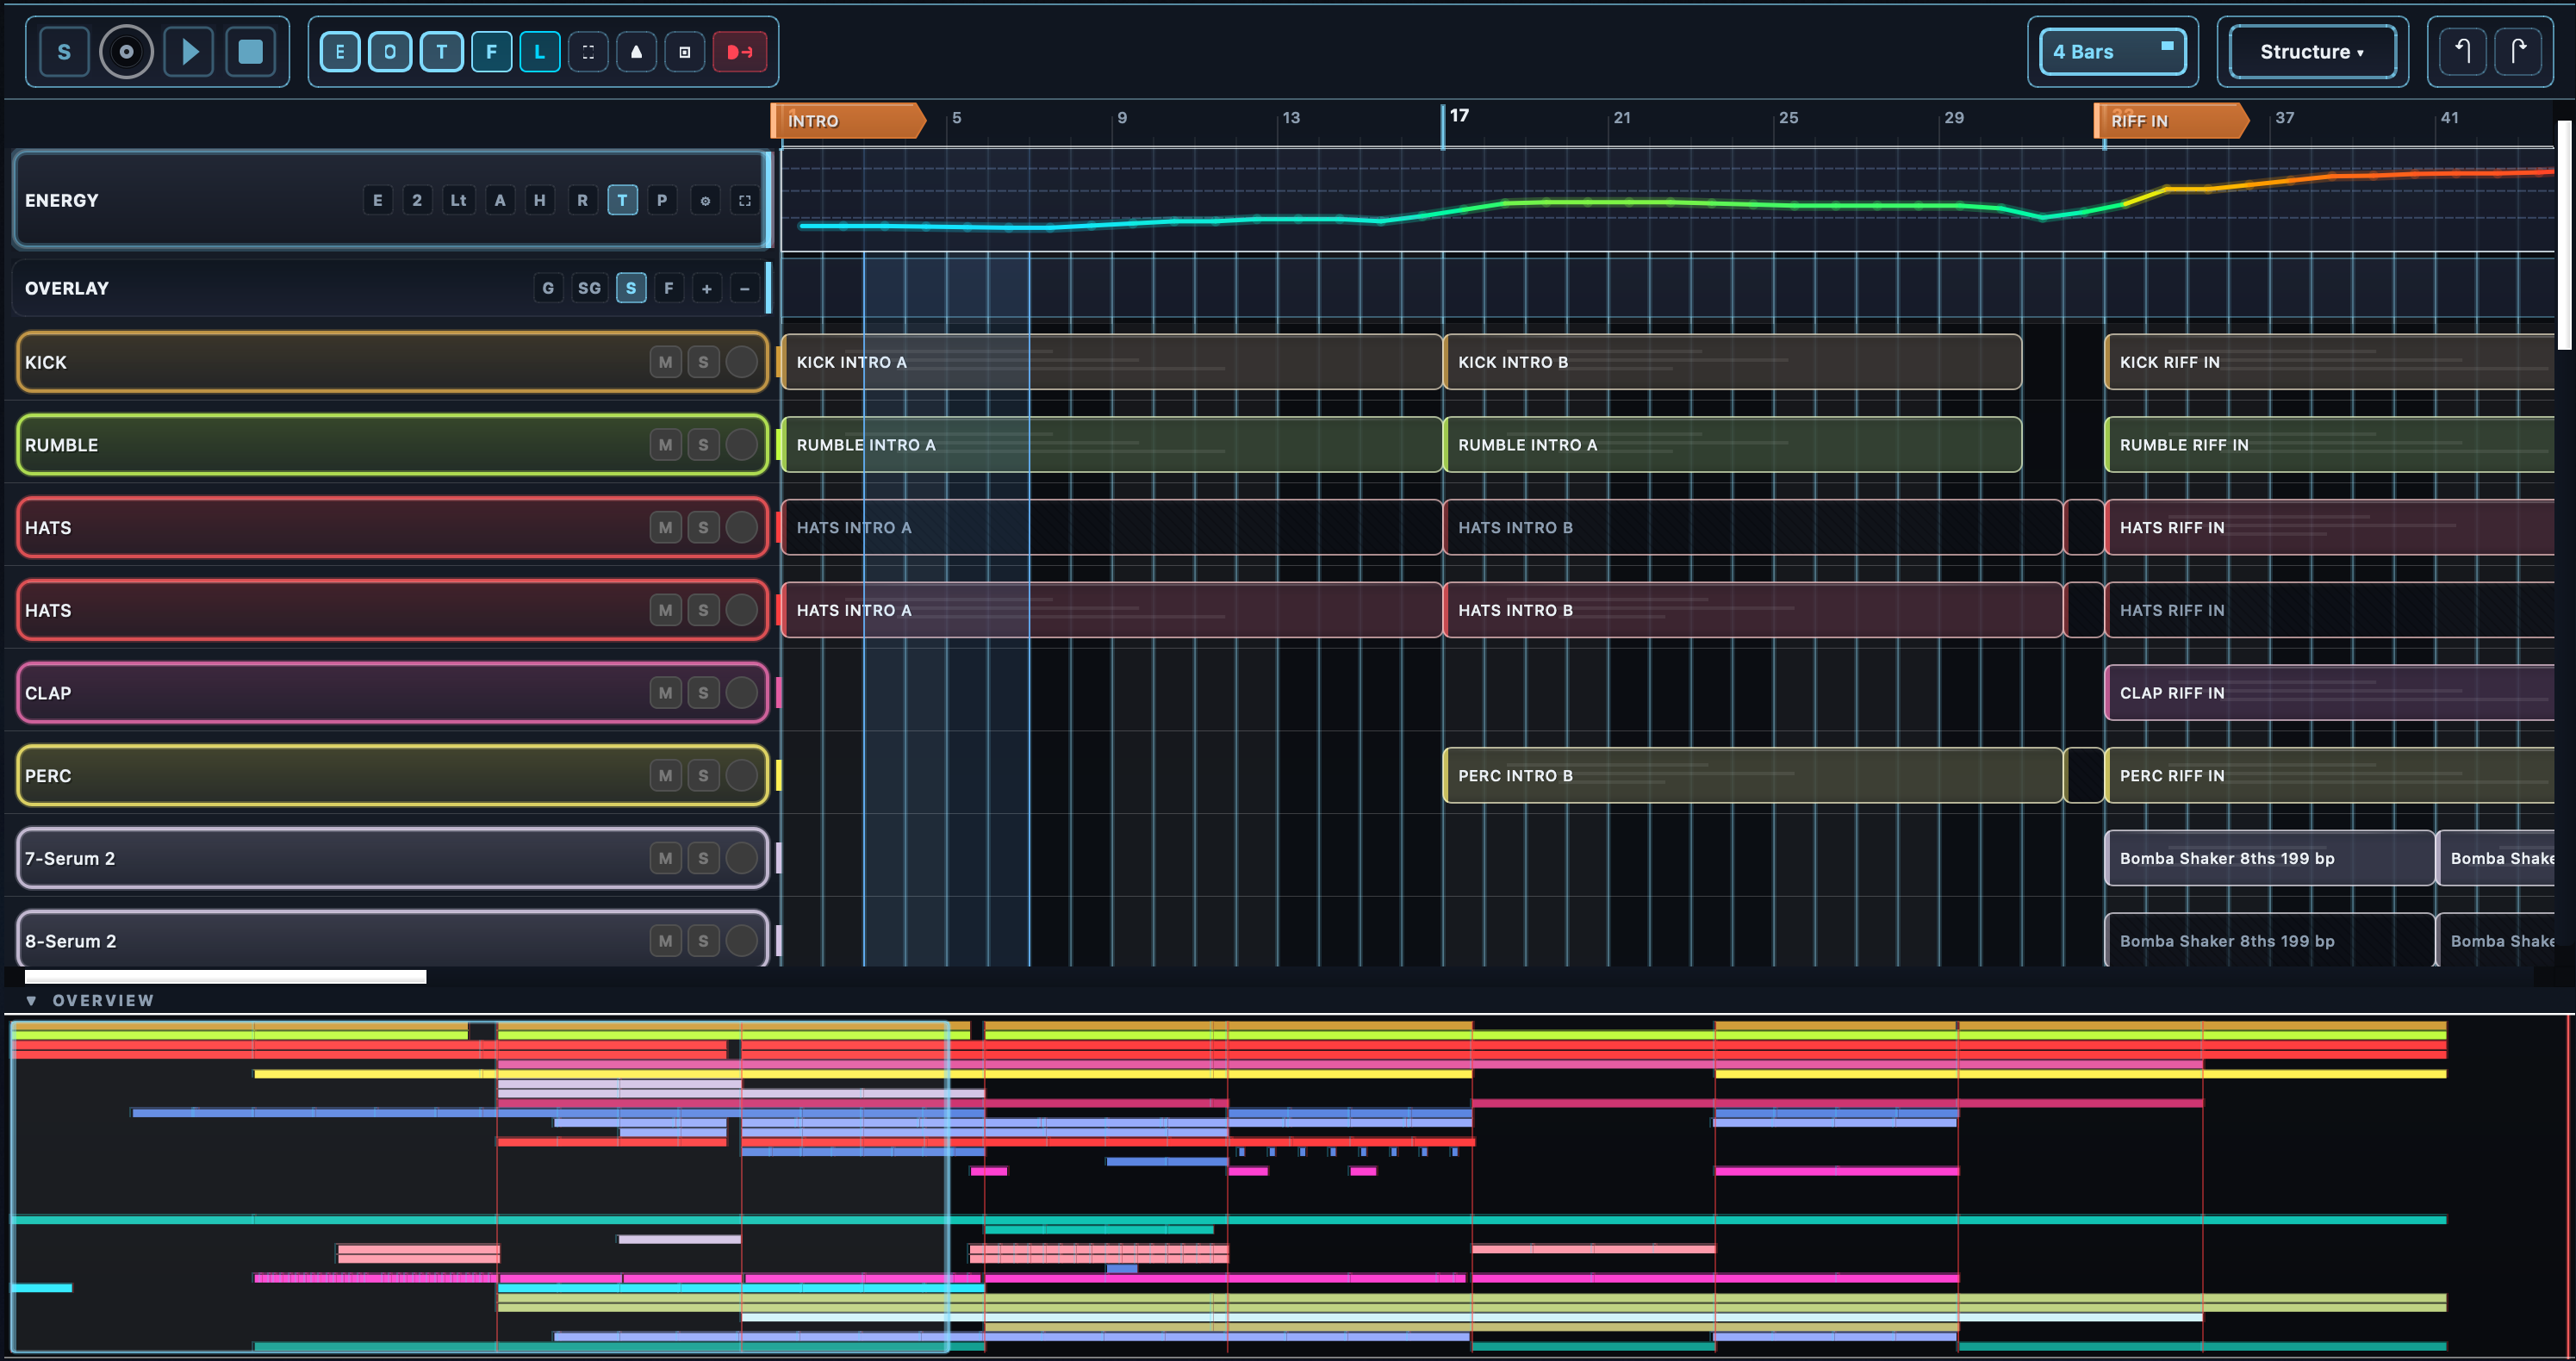
Task: Select the KICK INTRO B clip
Action: (x=1732, y=362)
